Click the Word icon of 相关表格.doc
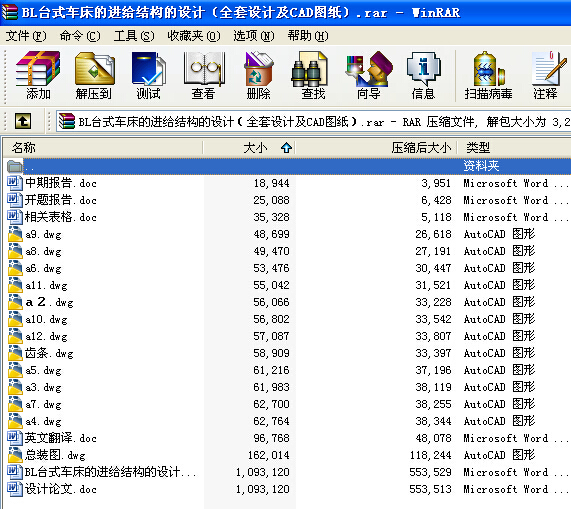 point(15,217)
